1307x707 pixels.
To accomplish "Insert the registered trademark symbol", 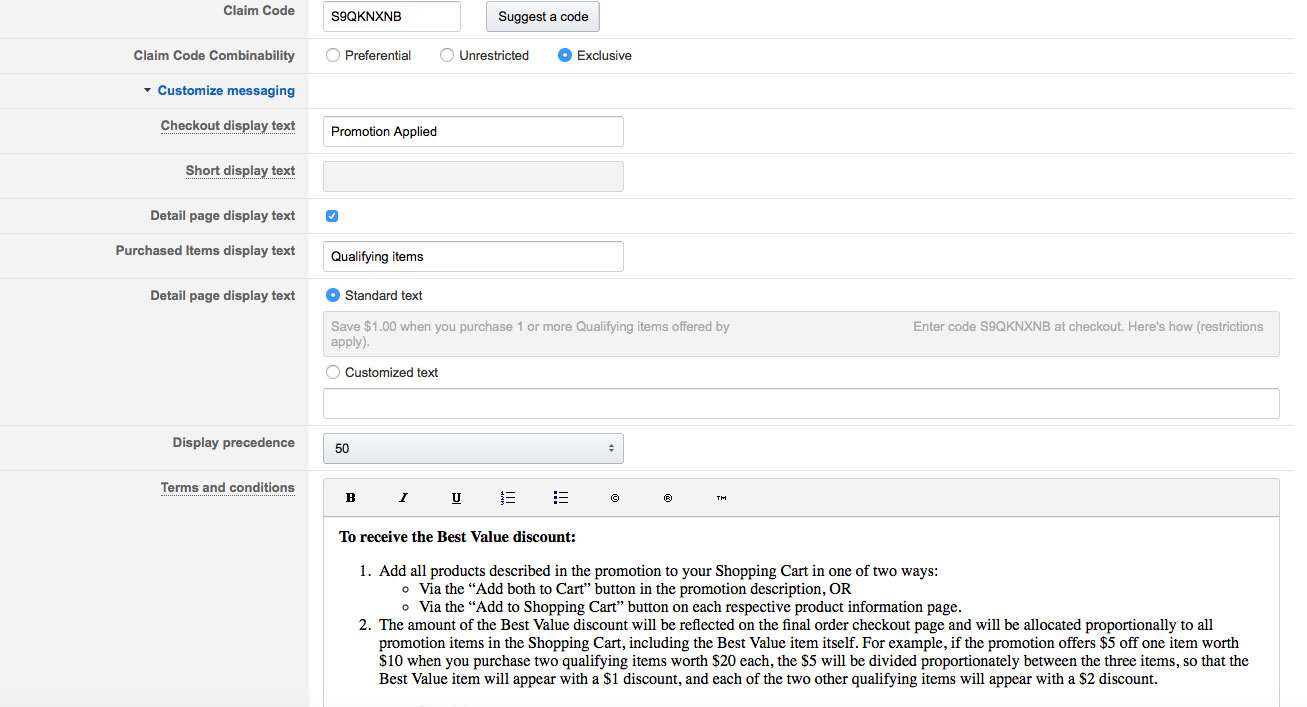I will click(x=668, y=498).
